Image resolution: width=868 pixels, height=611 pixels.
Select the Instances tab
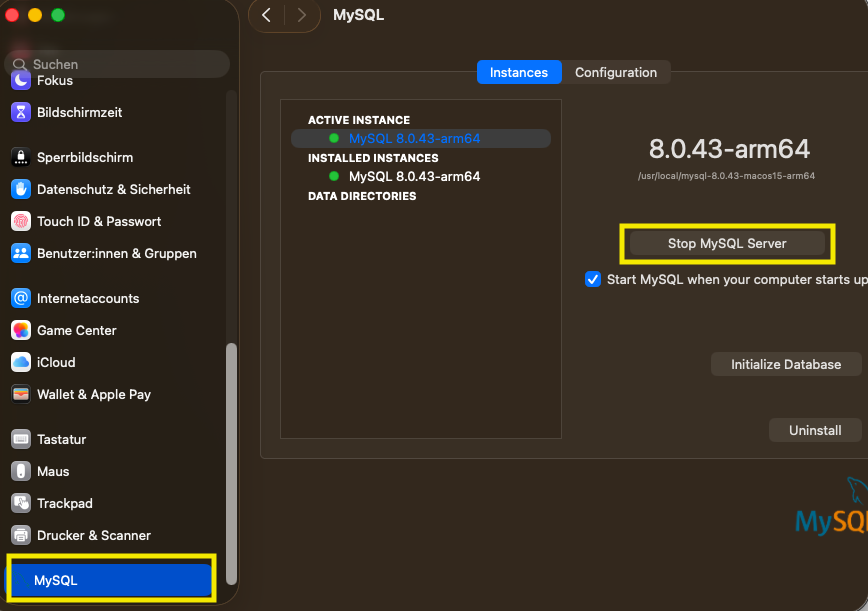pyautogui.click(x=519, y=73)
